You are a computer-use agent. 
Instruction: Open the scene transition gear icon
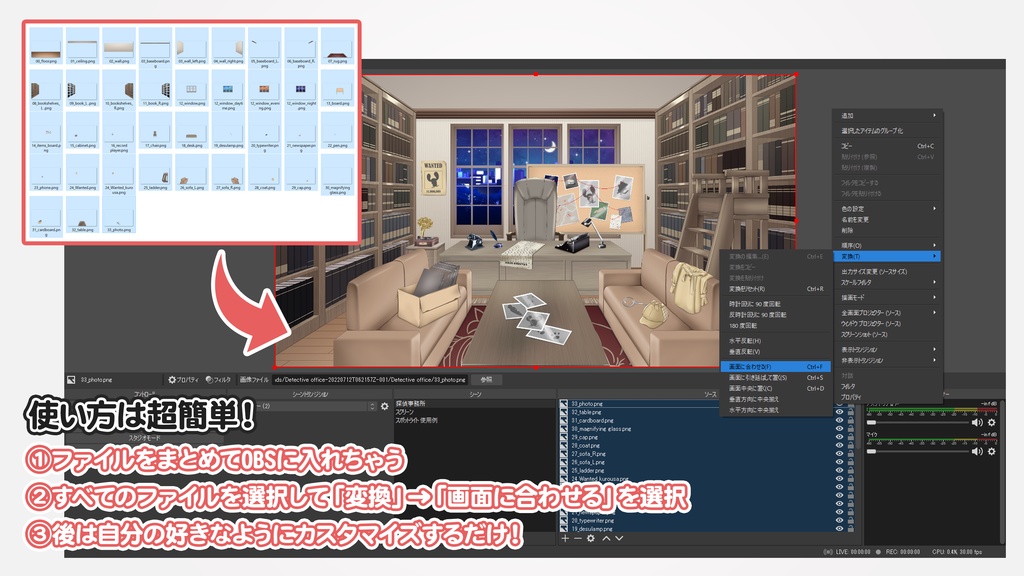pos(383,406)
